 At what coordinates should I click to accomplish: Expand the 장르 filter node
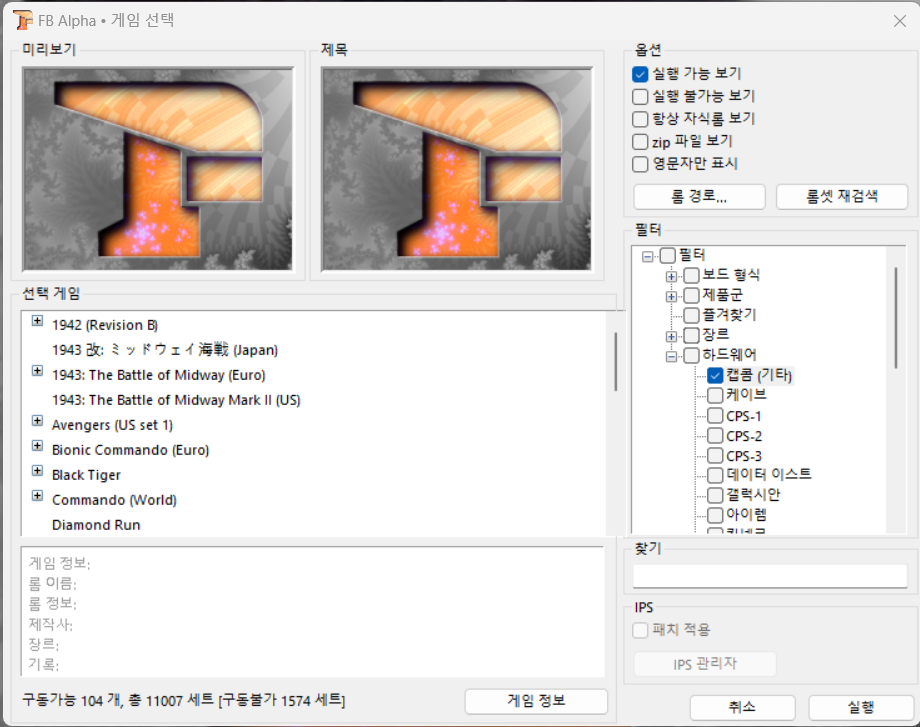coord(671,336)
